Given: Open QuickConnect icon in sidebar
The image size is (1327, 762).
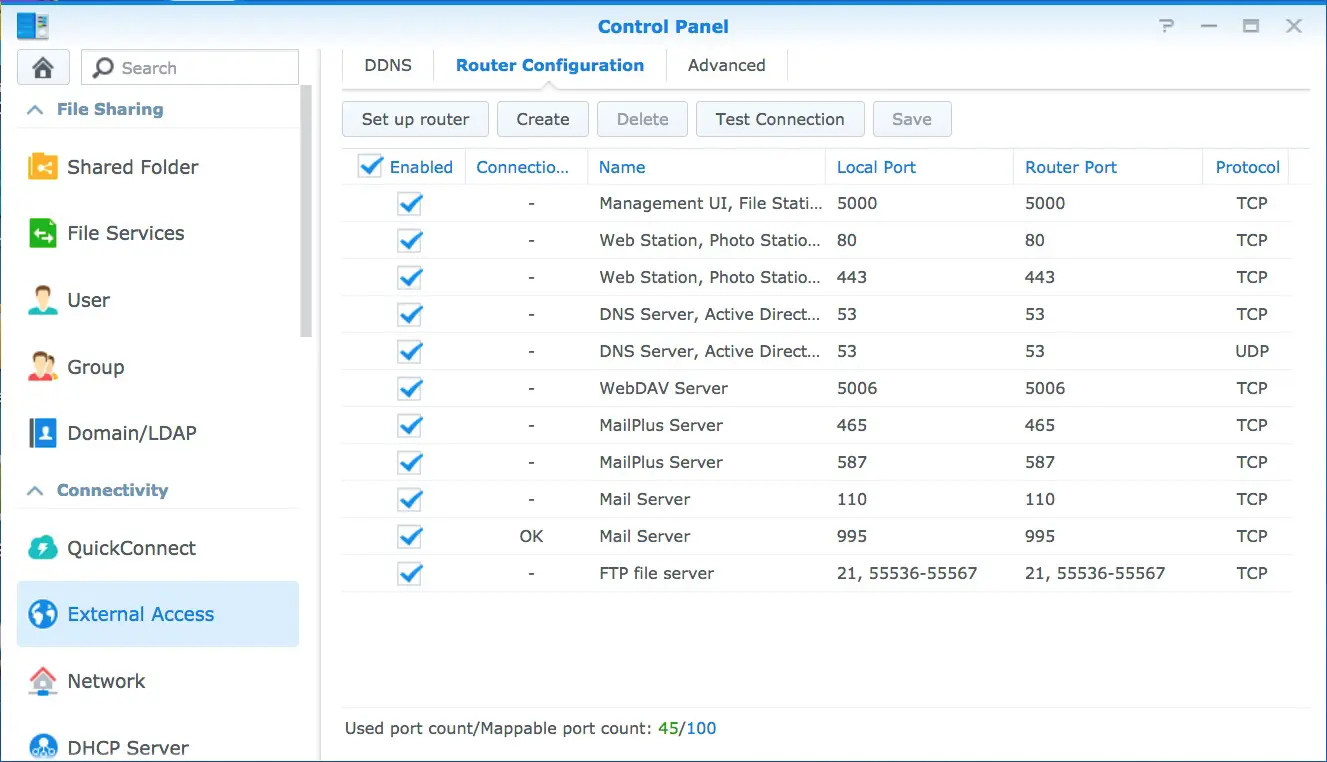Looking at the screenshot, I should click(x=43, y=548).
